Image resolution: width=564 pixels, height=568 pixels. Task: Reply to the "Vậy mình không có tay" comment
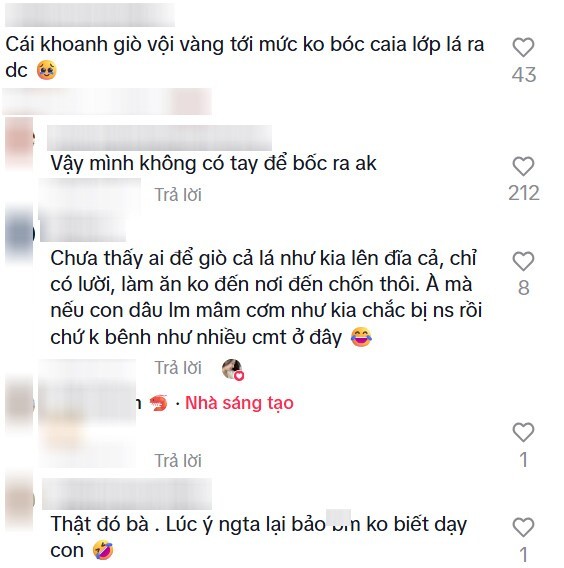point(178,195)
